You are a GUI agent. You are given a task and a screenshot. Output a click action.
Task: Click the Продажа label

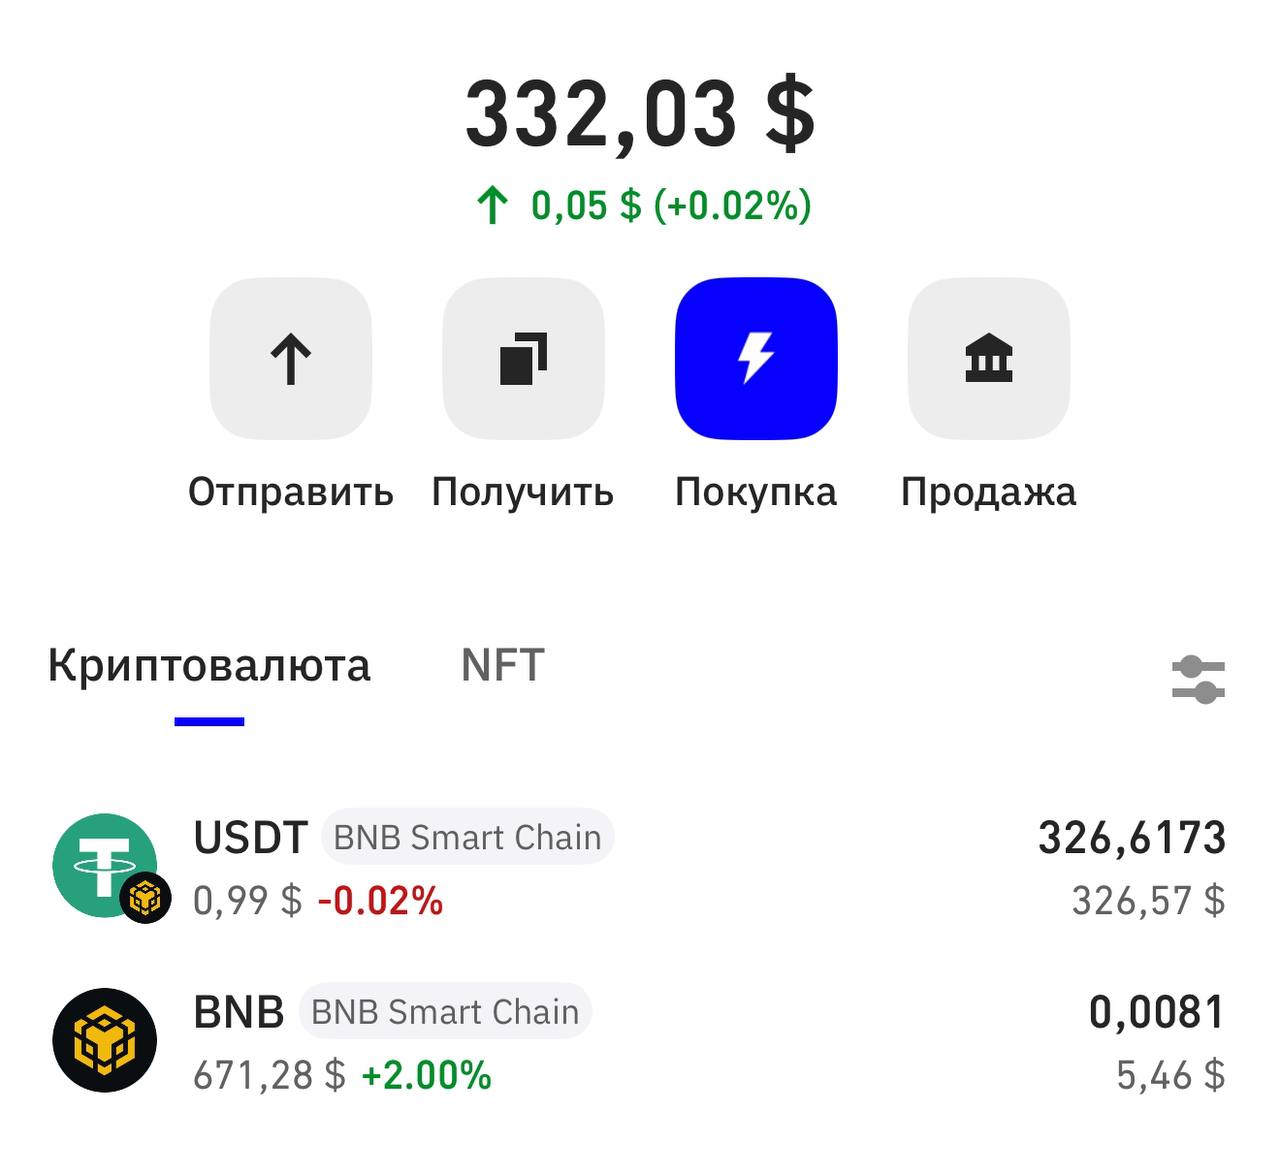(x=989, y=492)
